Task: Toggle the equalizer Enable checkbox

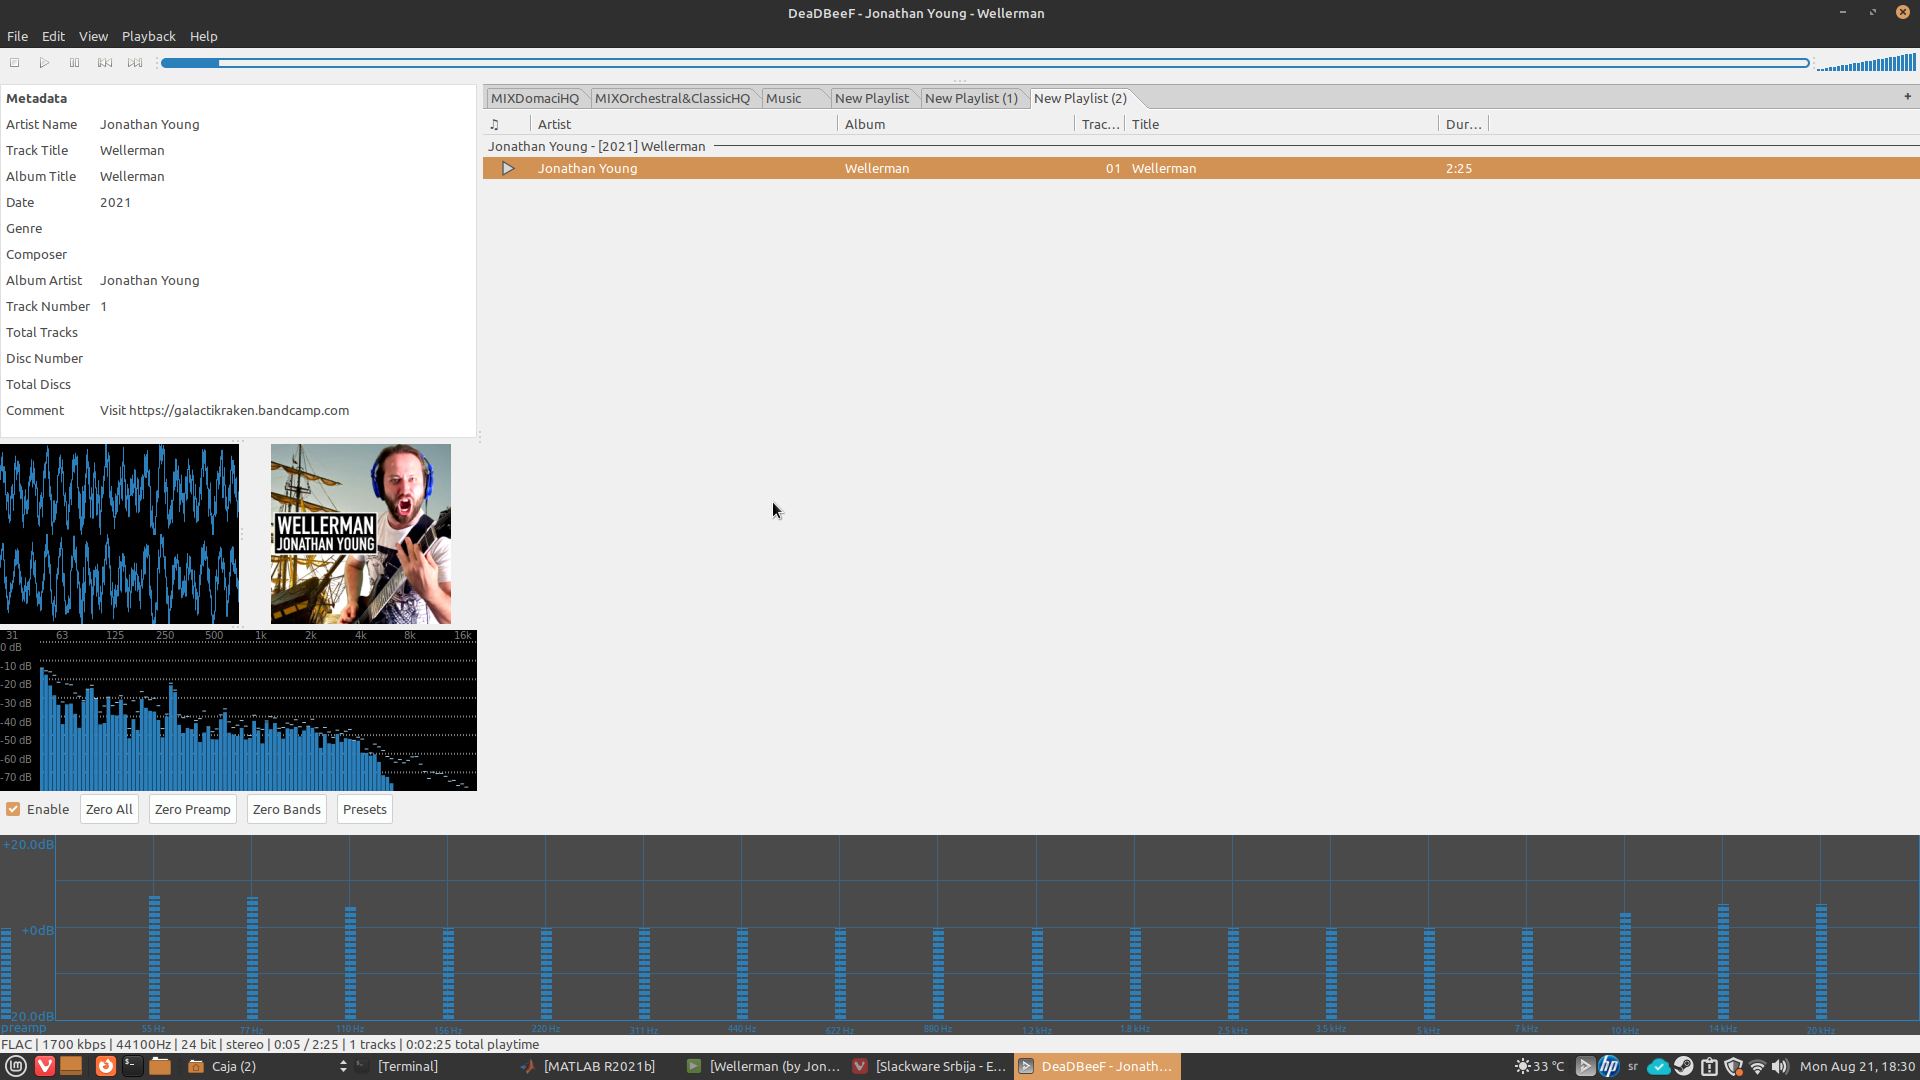Action: click(13, 809)
